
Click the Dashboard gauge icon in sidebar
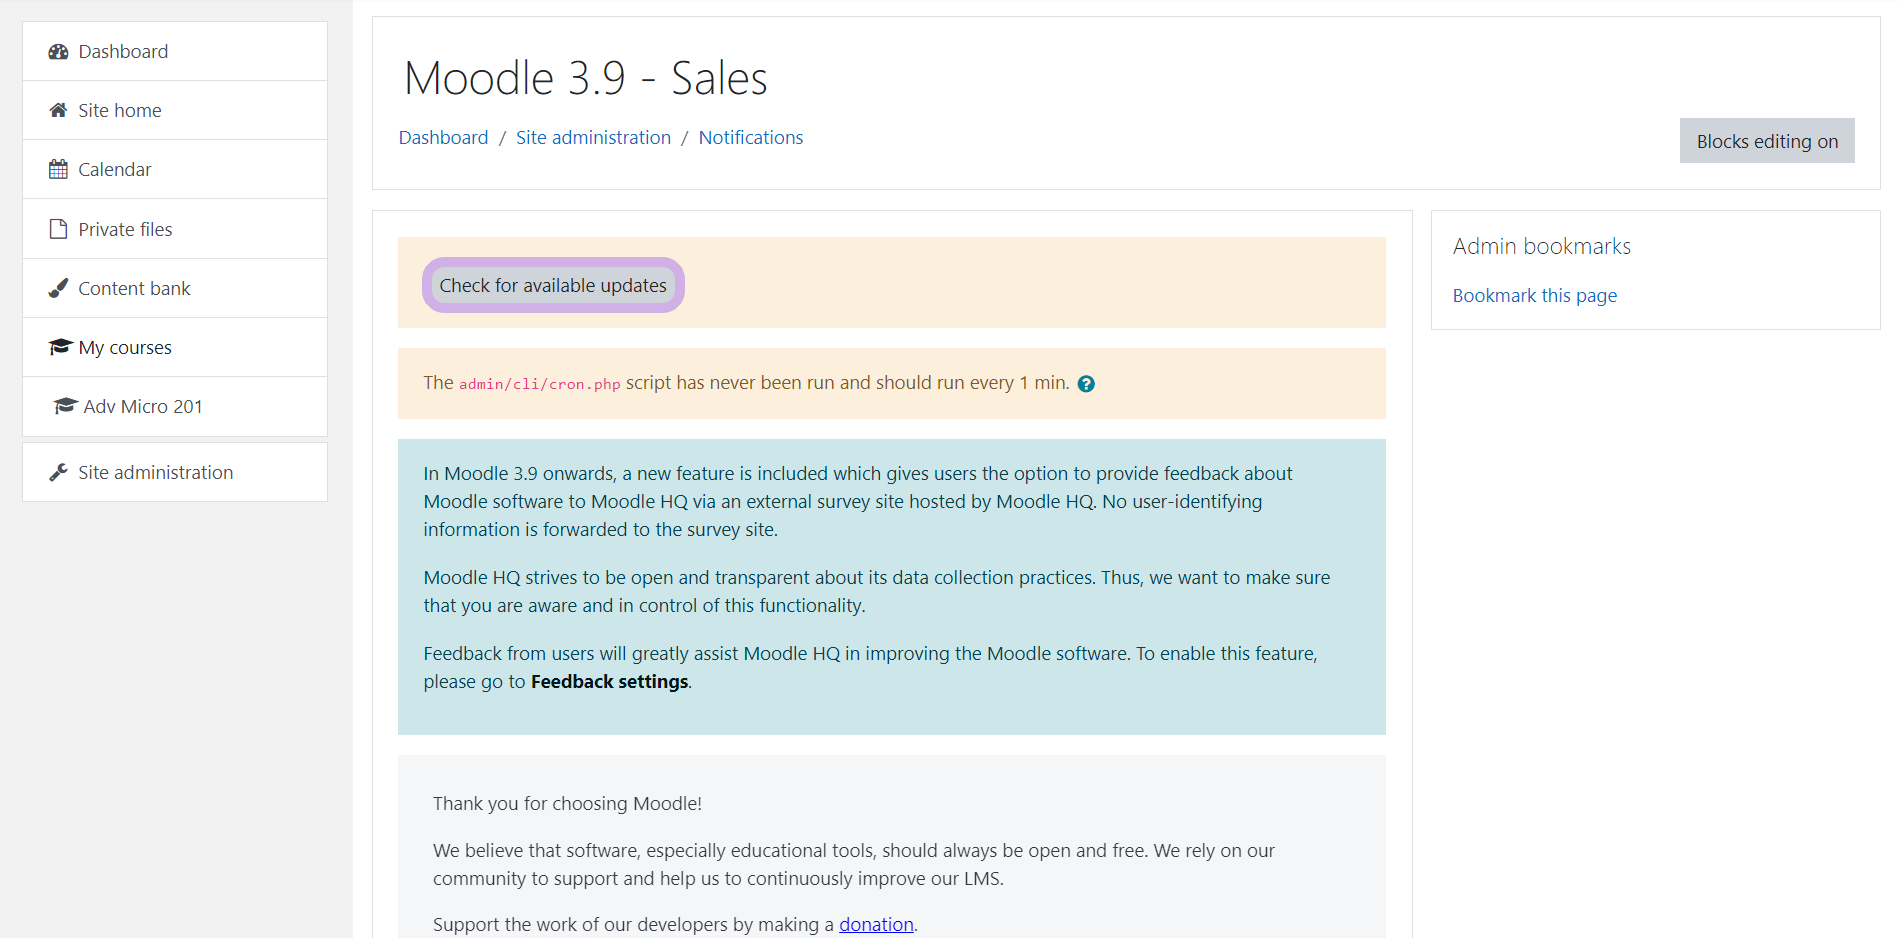coord(58,52)
